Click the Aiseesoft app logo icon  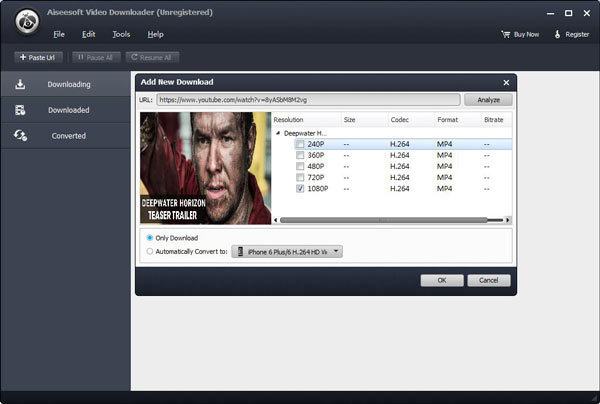tap(27, 21)
